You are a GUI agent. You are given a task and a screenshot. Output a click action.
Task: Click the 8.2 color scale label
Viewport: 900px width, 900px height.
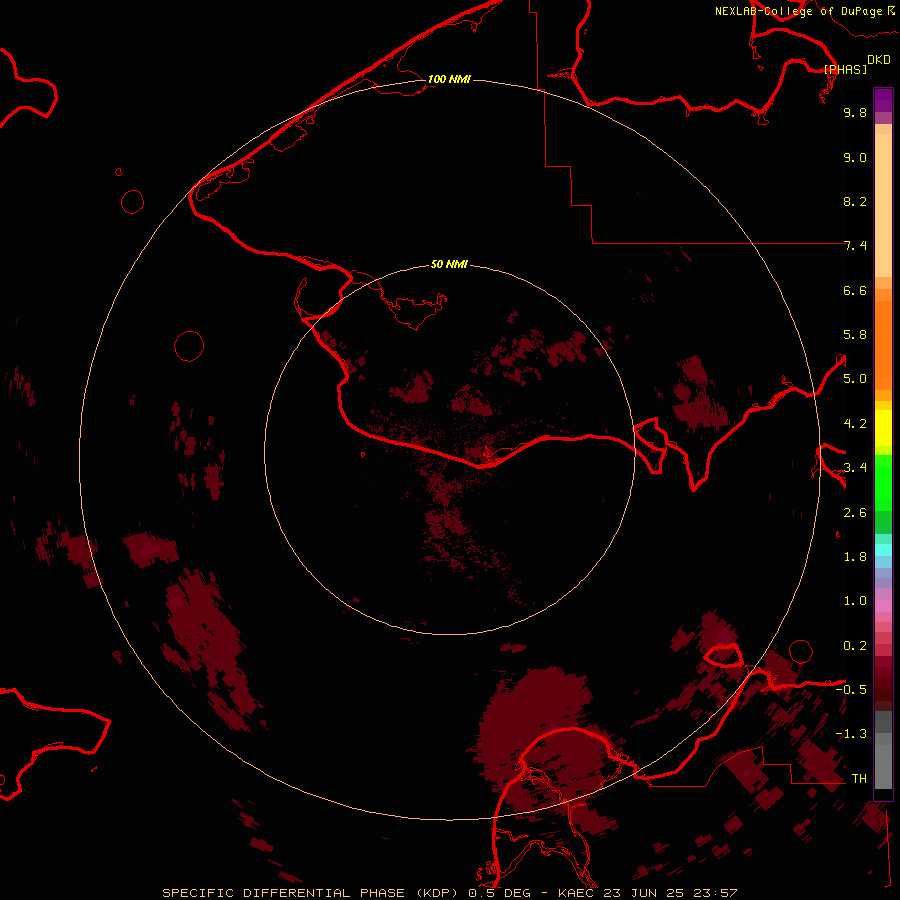click(x=855, y=201)
